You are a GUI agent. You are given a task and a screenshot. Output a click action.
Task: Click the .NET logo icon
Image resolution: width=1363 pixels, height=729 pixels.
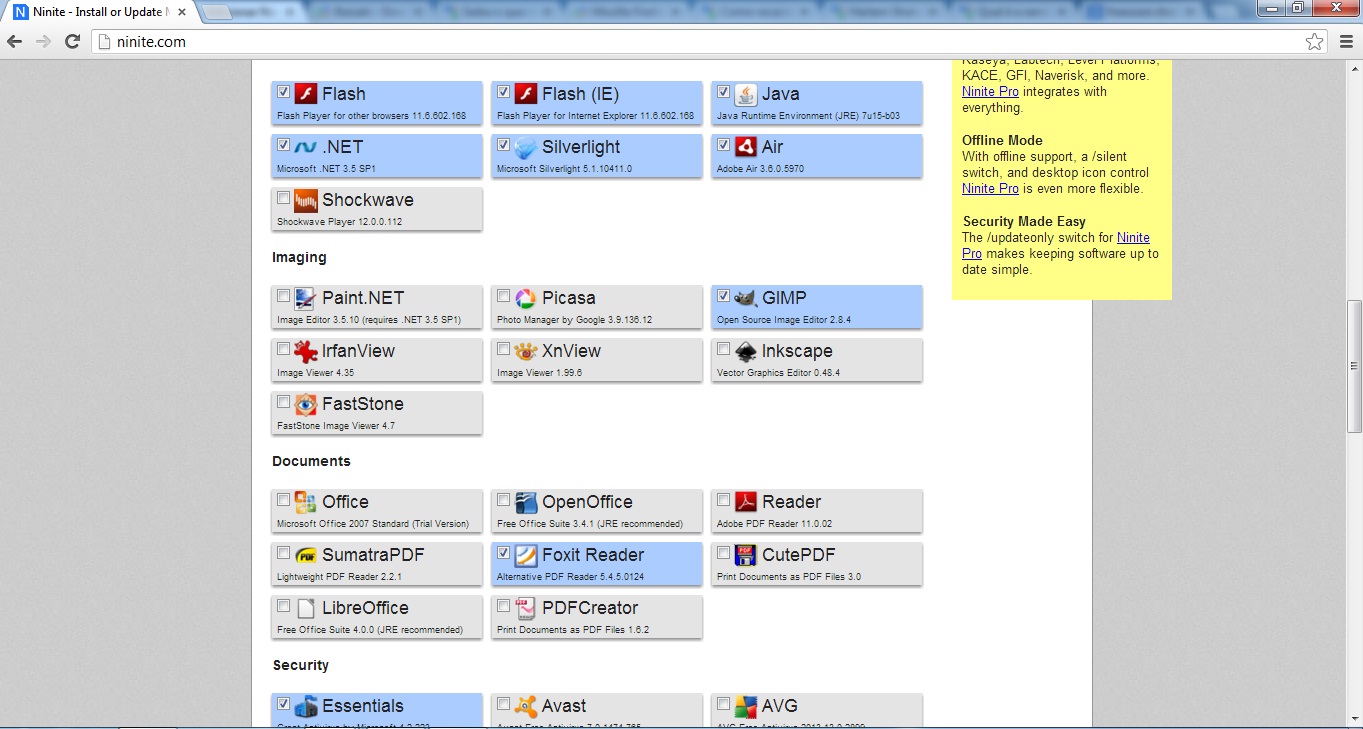point(306,147)
